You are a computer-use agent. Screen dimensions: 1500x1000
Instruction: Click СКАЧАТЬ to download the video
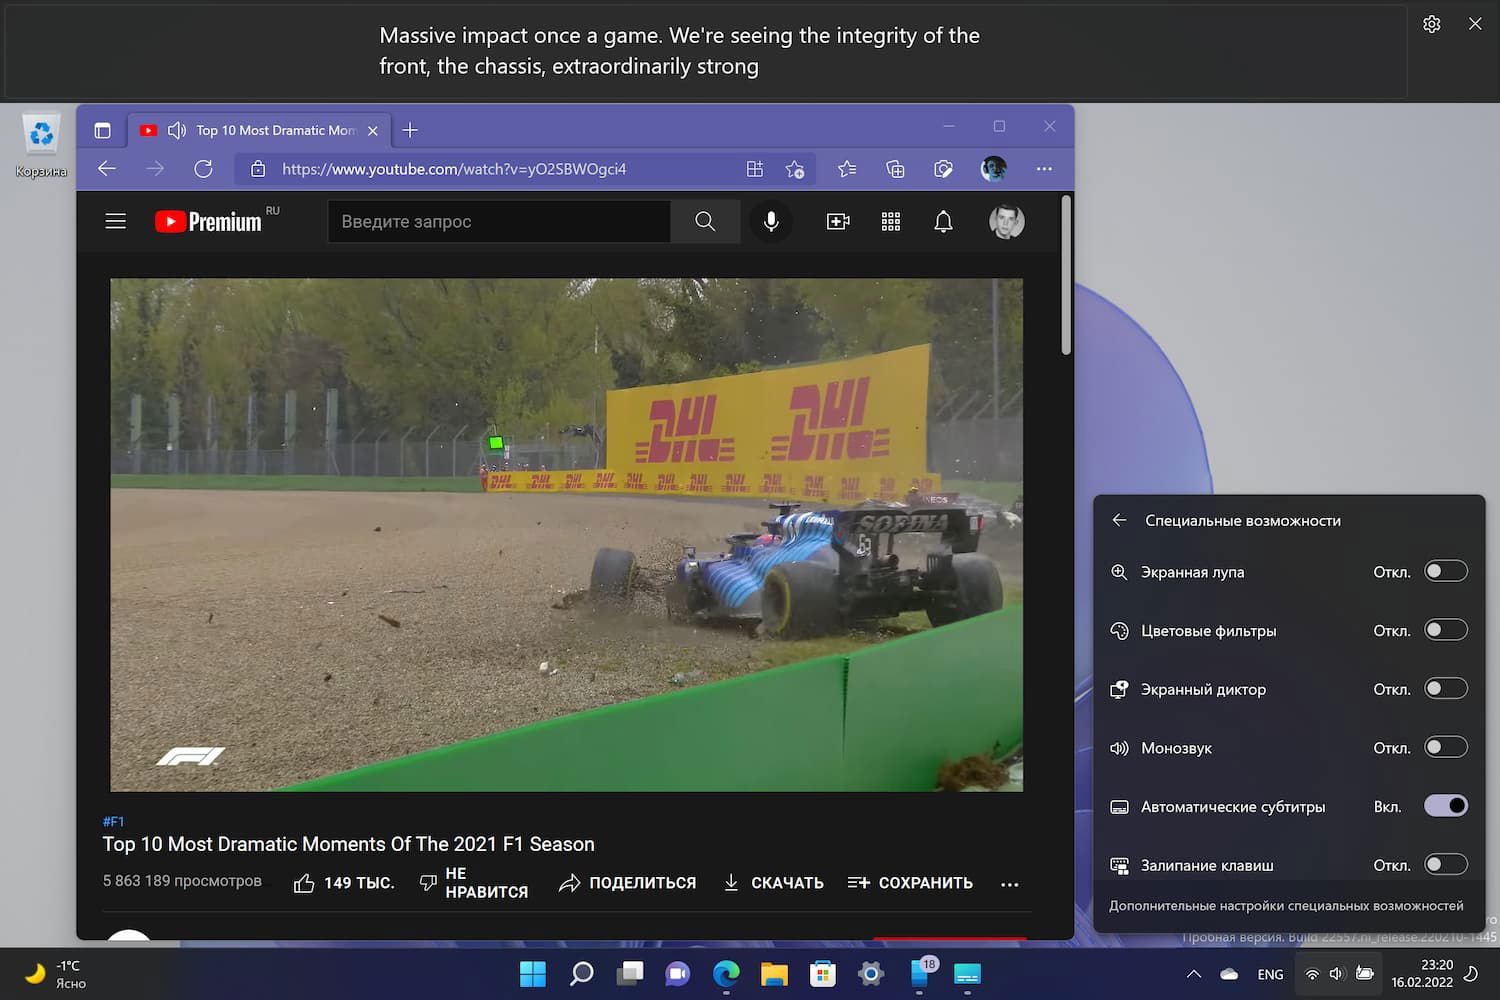(x=773, y=883)
